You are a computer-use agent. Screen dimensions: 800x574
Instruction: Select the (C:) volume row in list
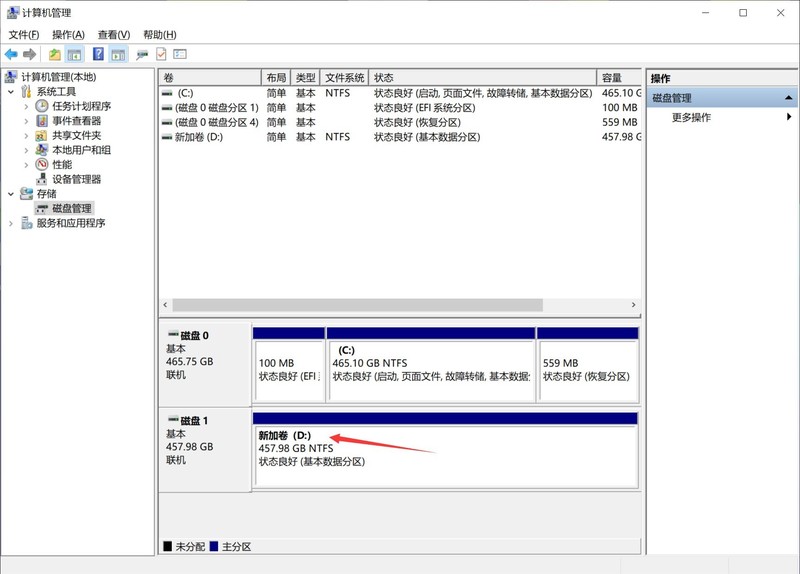(401, 93)
